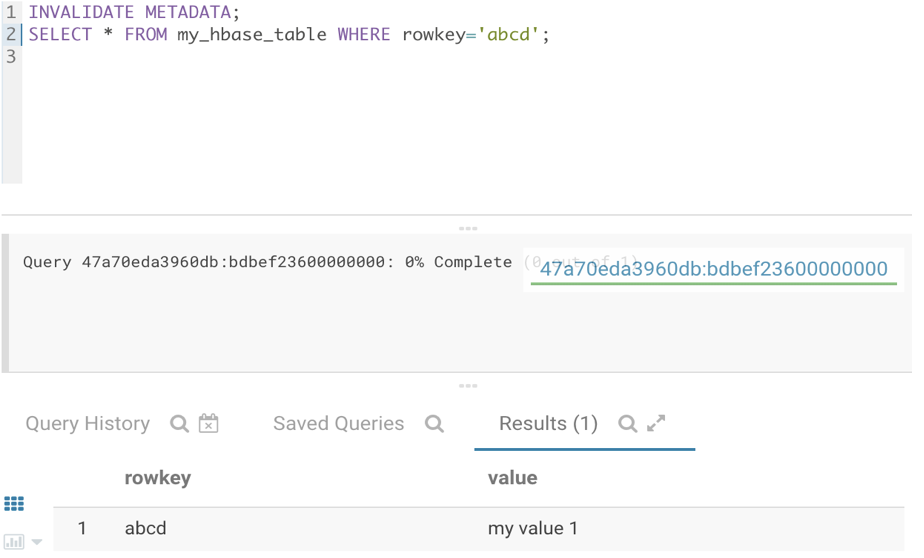Image resolution: width=924 pixels, height=558 pixels.
Task: Place cursor on INVALIDATE METADATA line
Action: (x=134, y=12)
